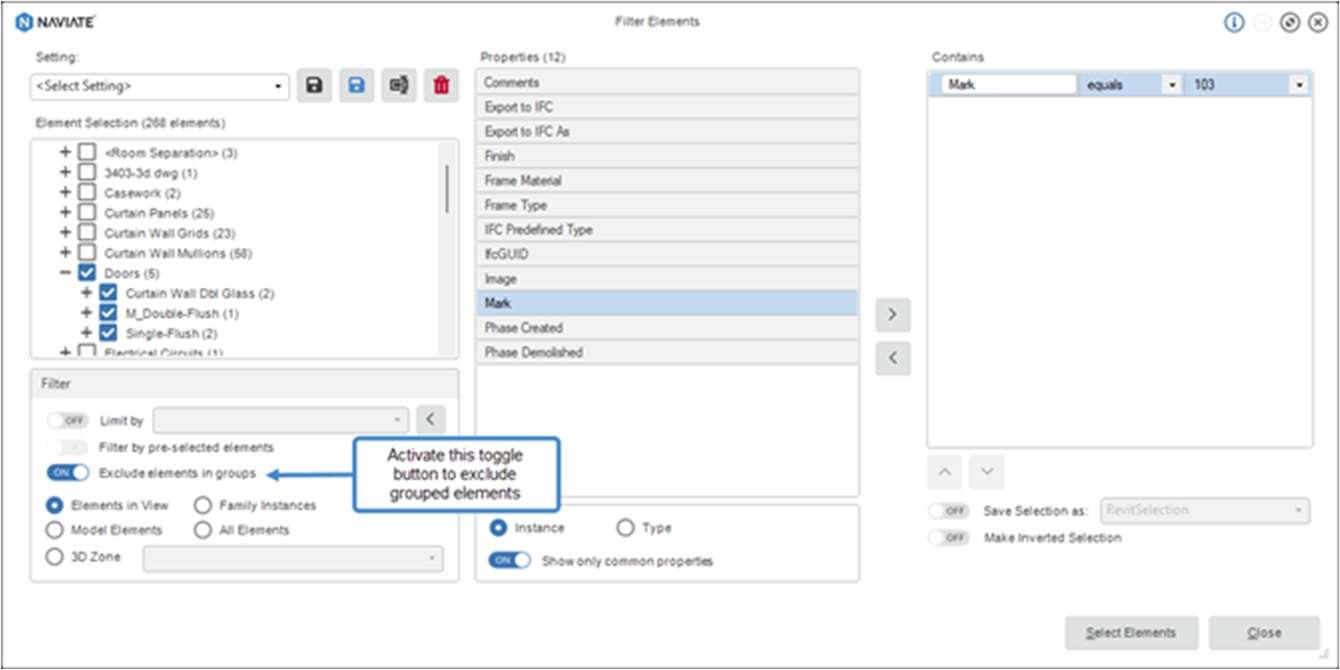
Task: Enable Make Inverted Selection toggle
Action: click(x=949, y=538)
